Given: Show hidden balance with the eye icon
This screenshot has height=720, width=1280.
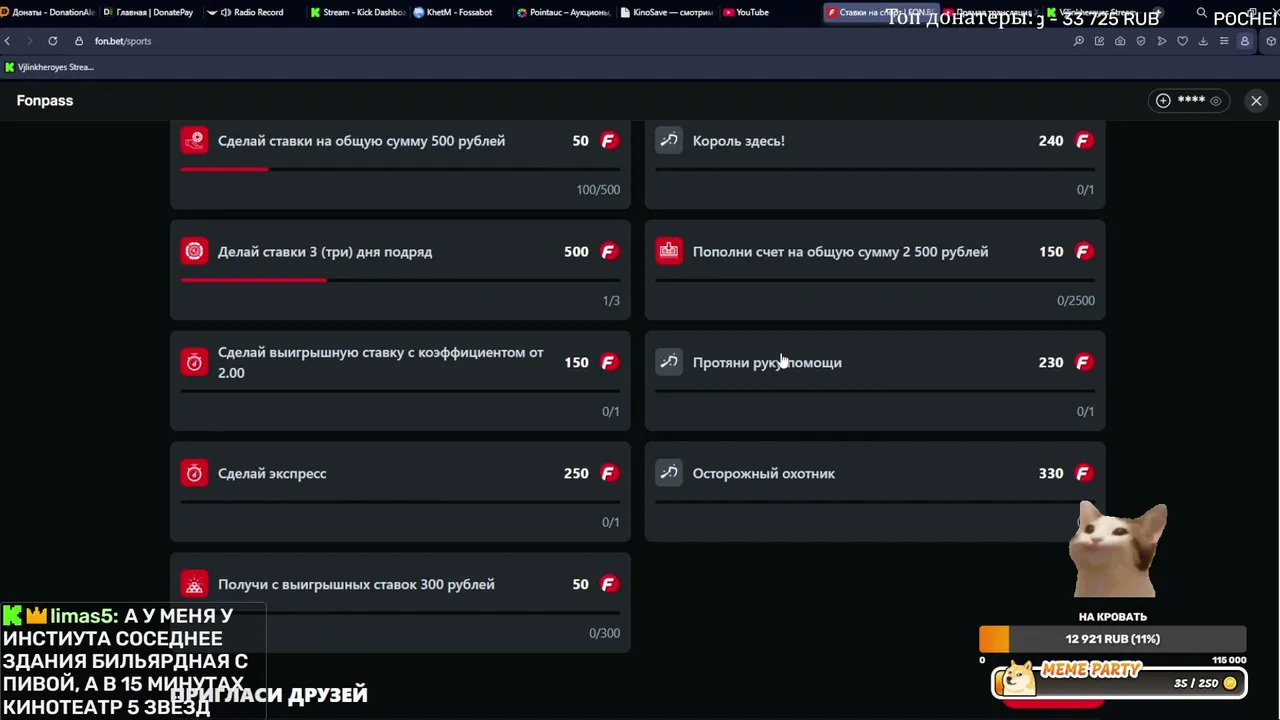Looking at the screenshot, I should click(1216, 100).
